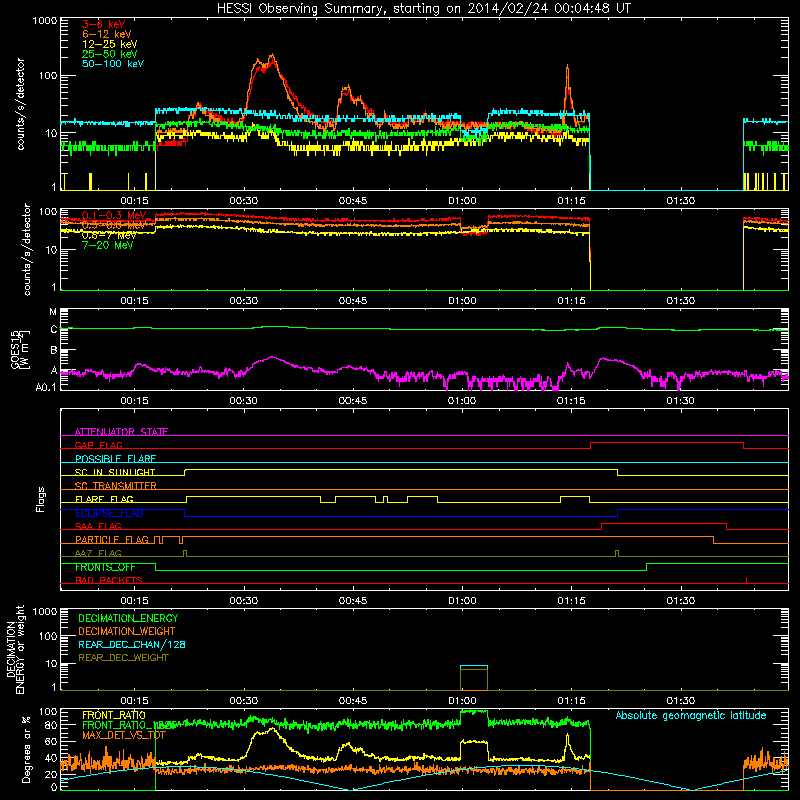Click the GOES15 axis label
Screen dimensions: 800x800
tap(20, 349)
